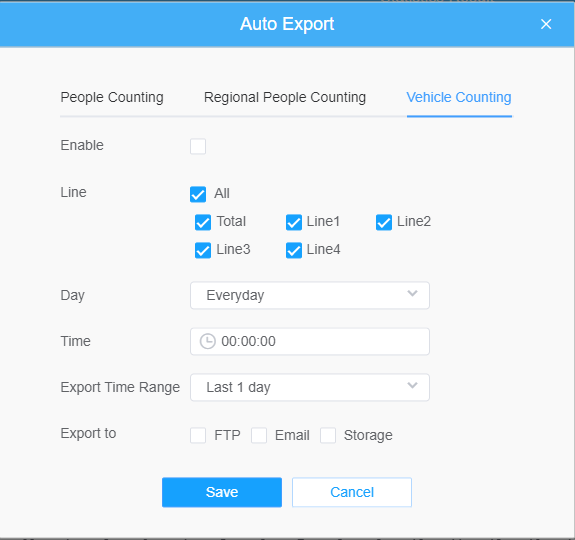Select the Vehicle Counting tab

pyautogui.click(x=459, y=98)
